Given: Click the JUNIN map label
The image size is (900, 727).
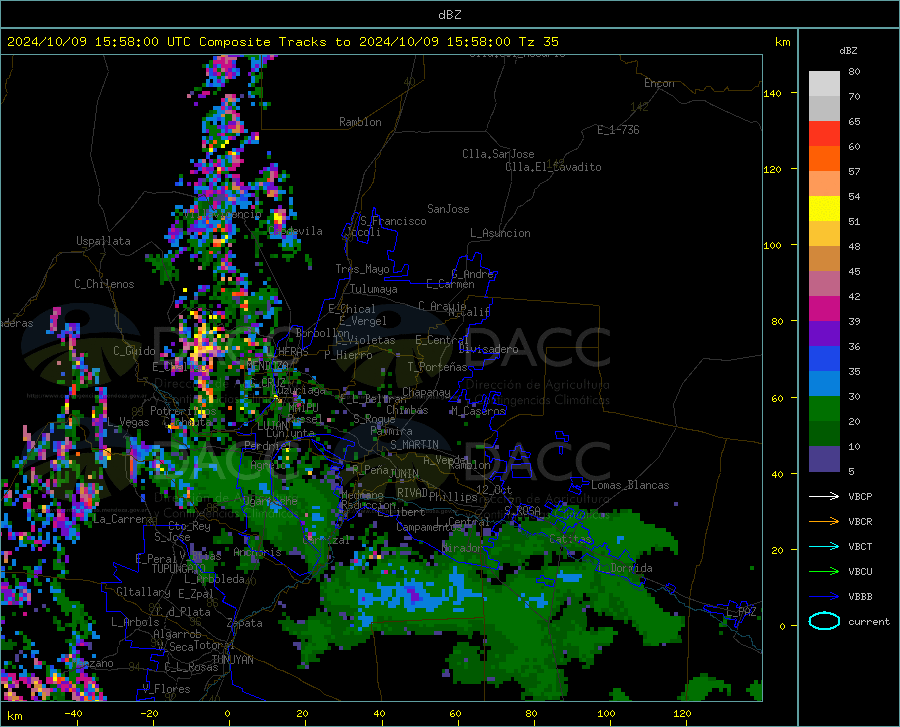Looking at the screenshot, I should [404, 474].
